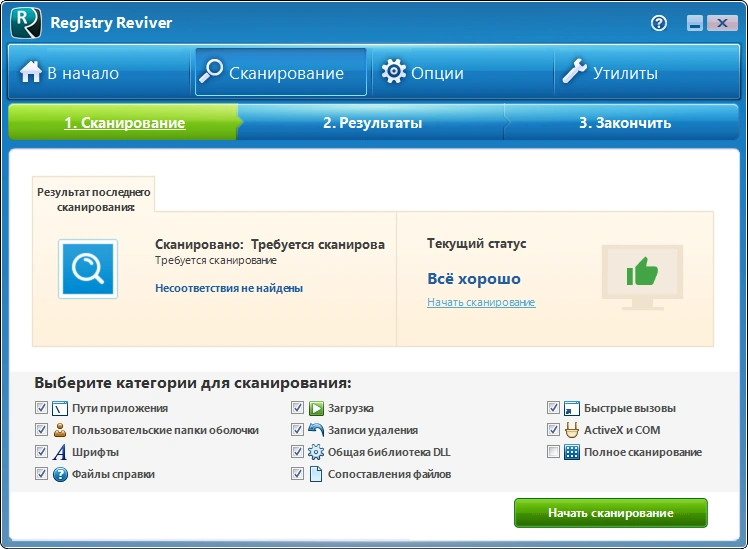Image resolution: width=748 pixels, height=549 pixels.
Task: Click the Всё хорошо status text
Action: tap(474, 279)
